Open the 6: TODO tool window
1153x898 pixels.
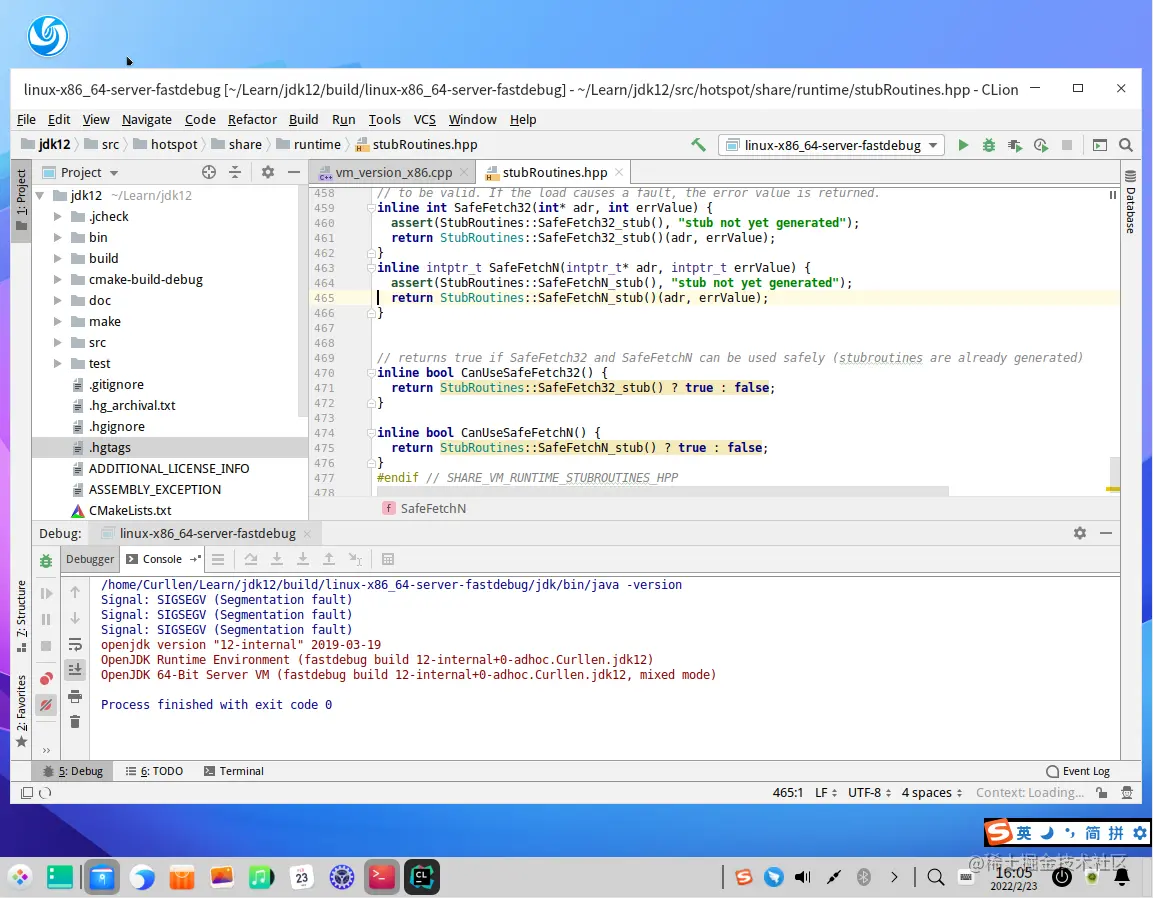(154, 771)
